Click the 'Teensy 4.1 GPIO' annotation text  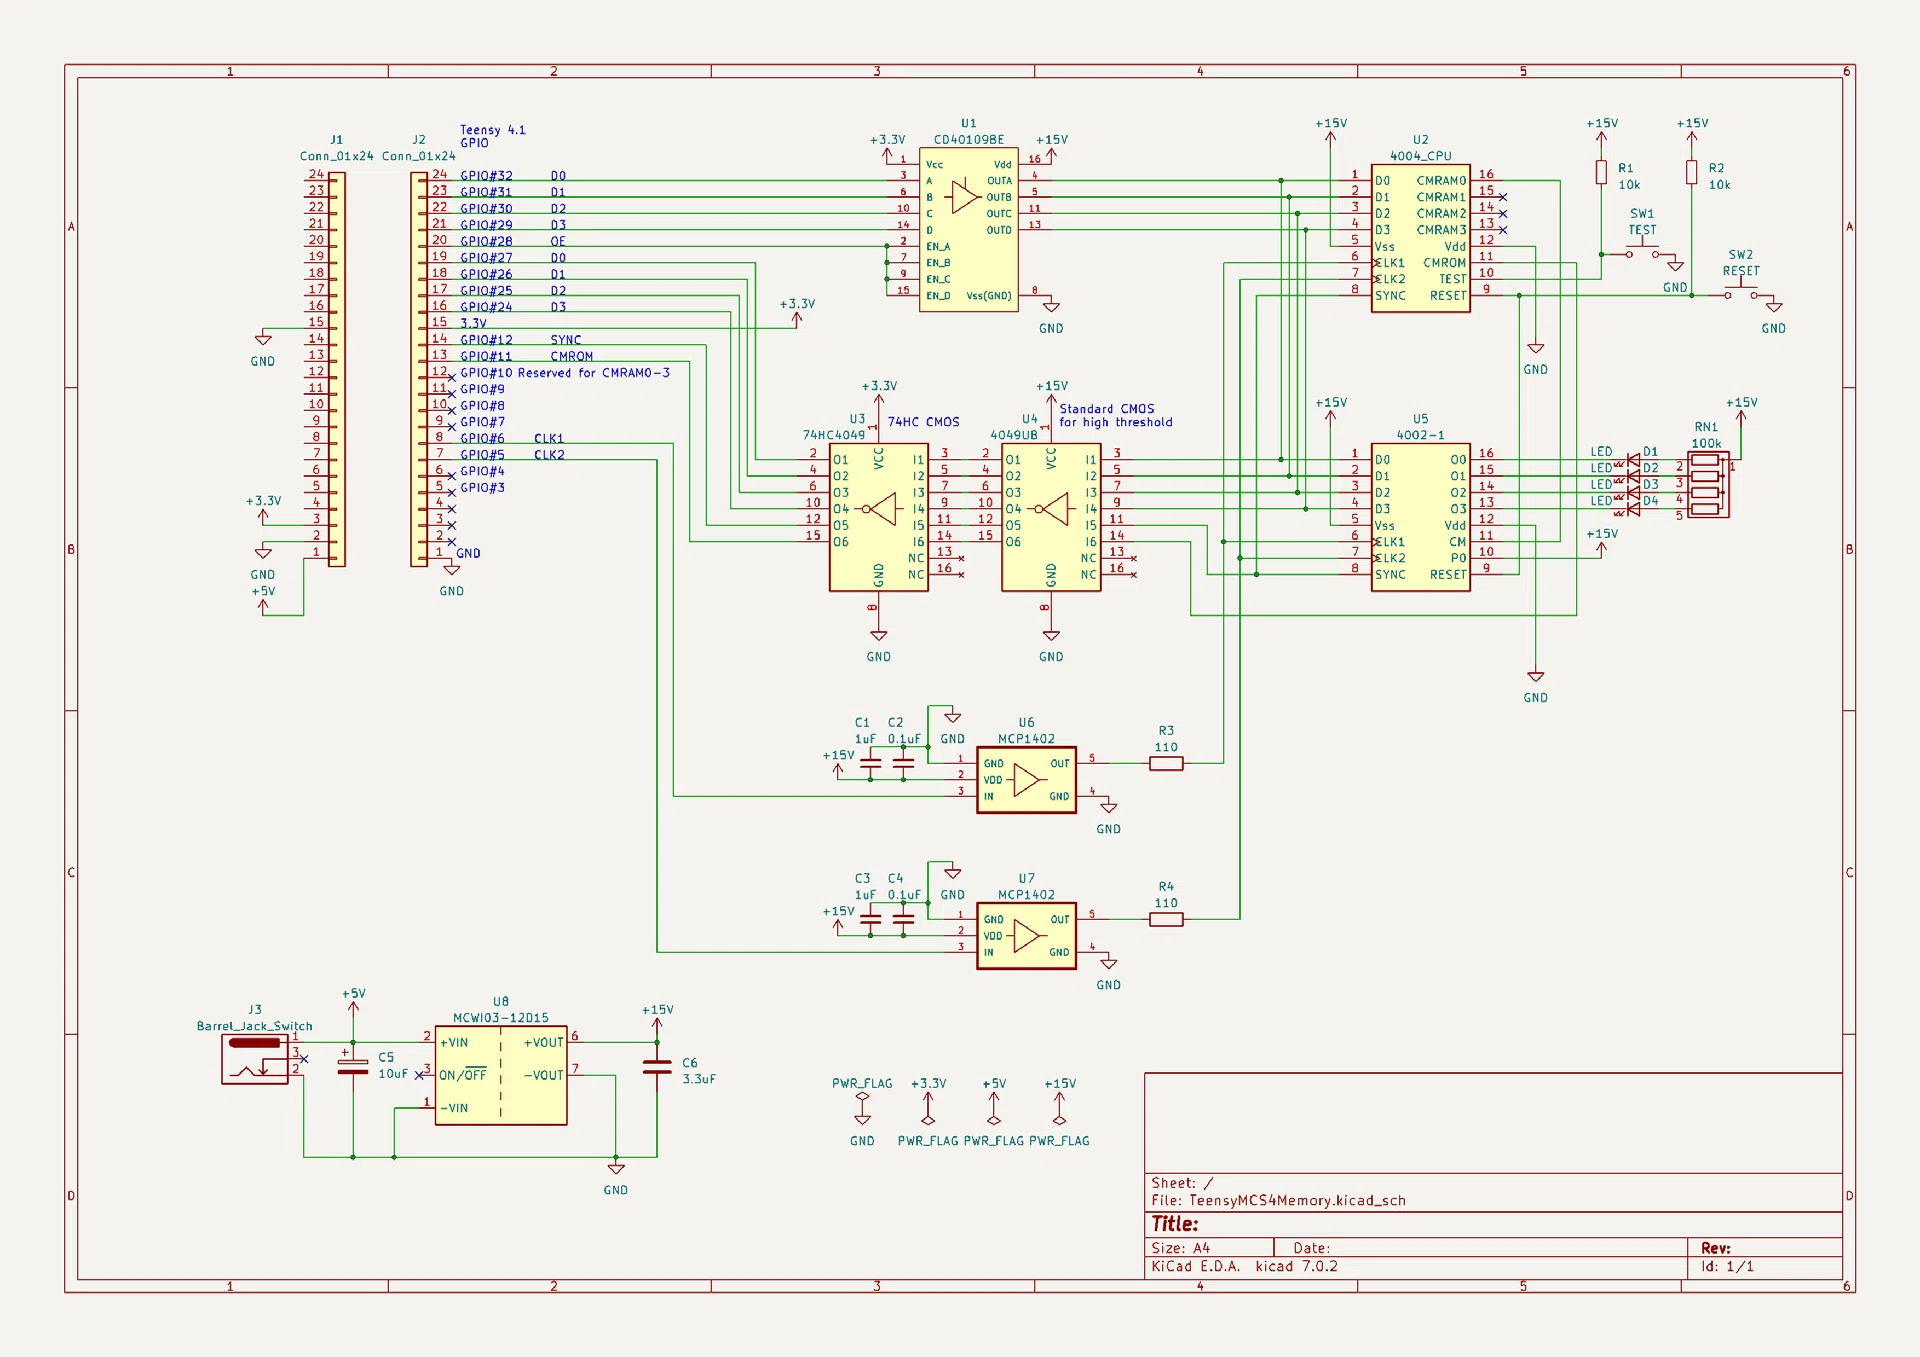(492, 136)
